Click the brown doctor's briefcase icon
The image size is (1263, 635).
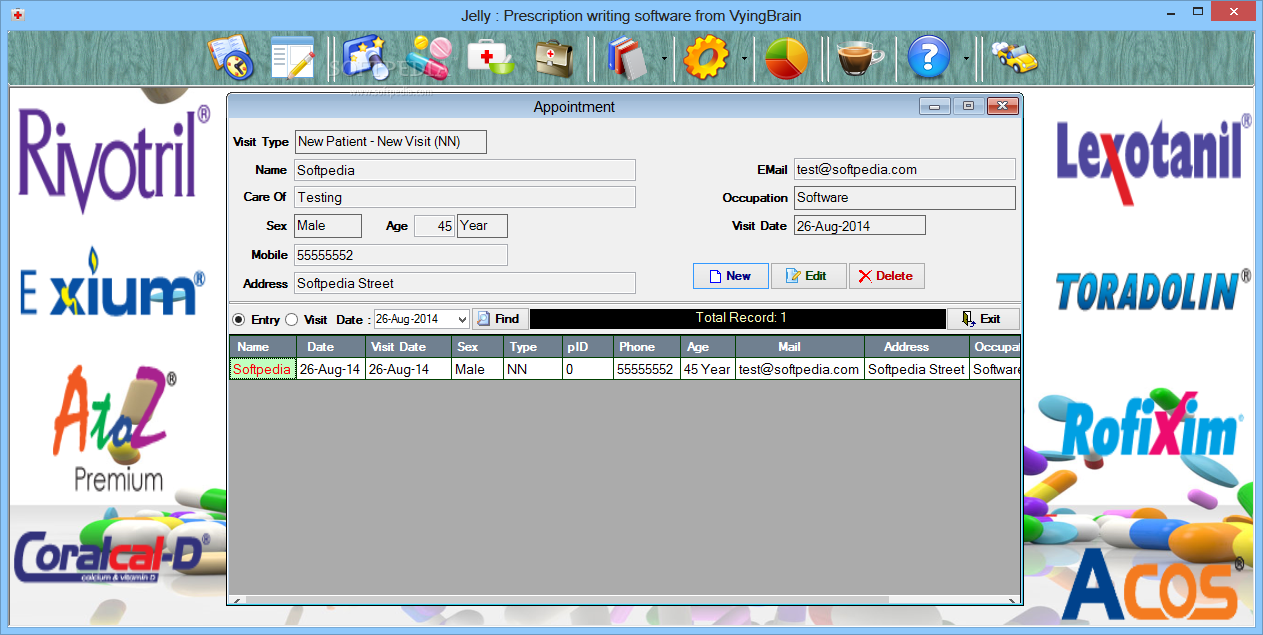coord(554,57)
